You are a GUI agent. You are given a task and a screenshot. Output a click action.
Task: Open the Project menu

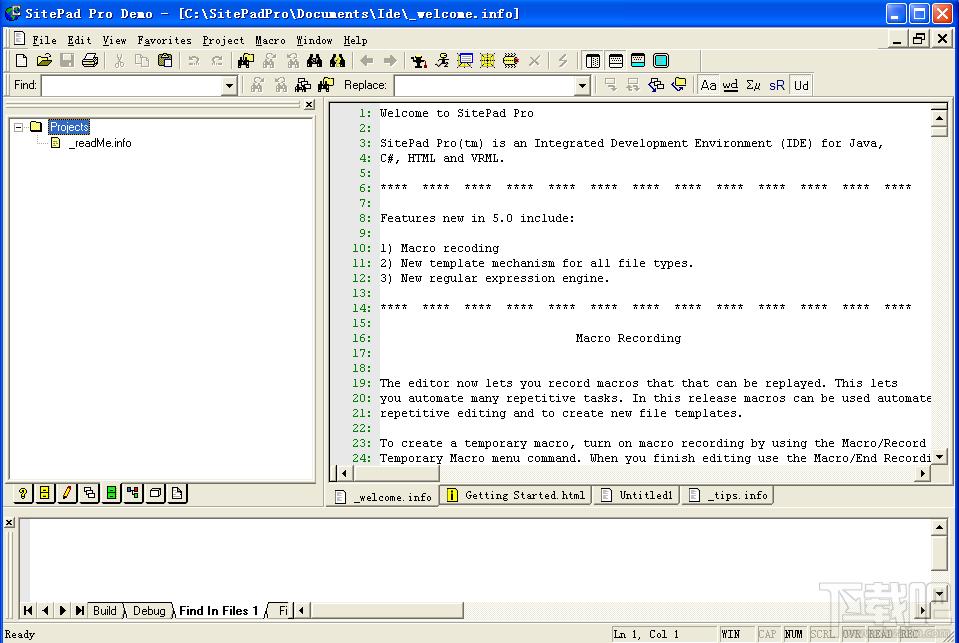223,40
